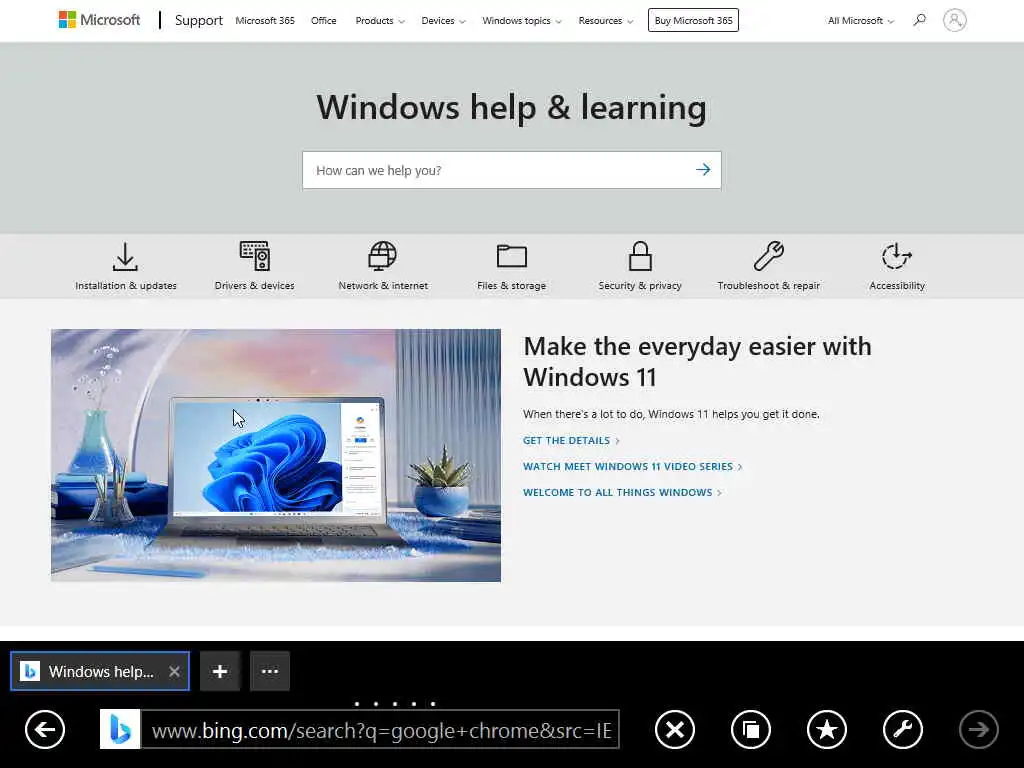The height and width of the screenshot is (768, 1024).
Task: Focus the How can we help you search box
Action: coord(511,170)
